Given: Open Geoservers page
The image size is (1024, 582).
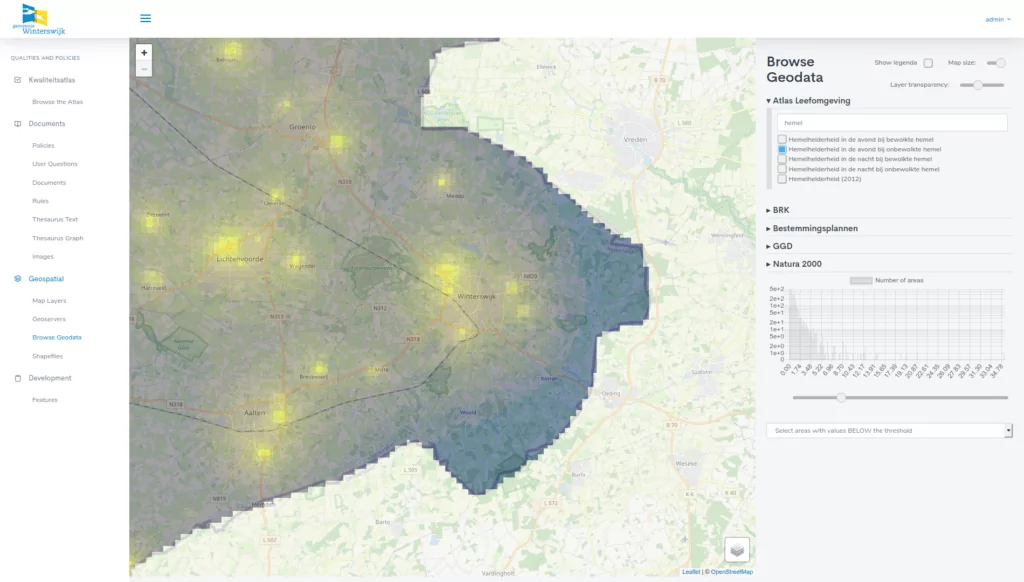Looking at the screenshot, I should [x=49, y=319].
